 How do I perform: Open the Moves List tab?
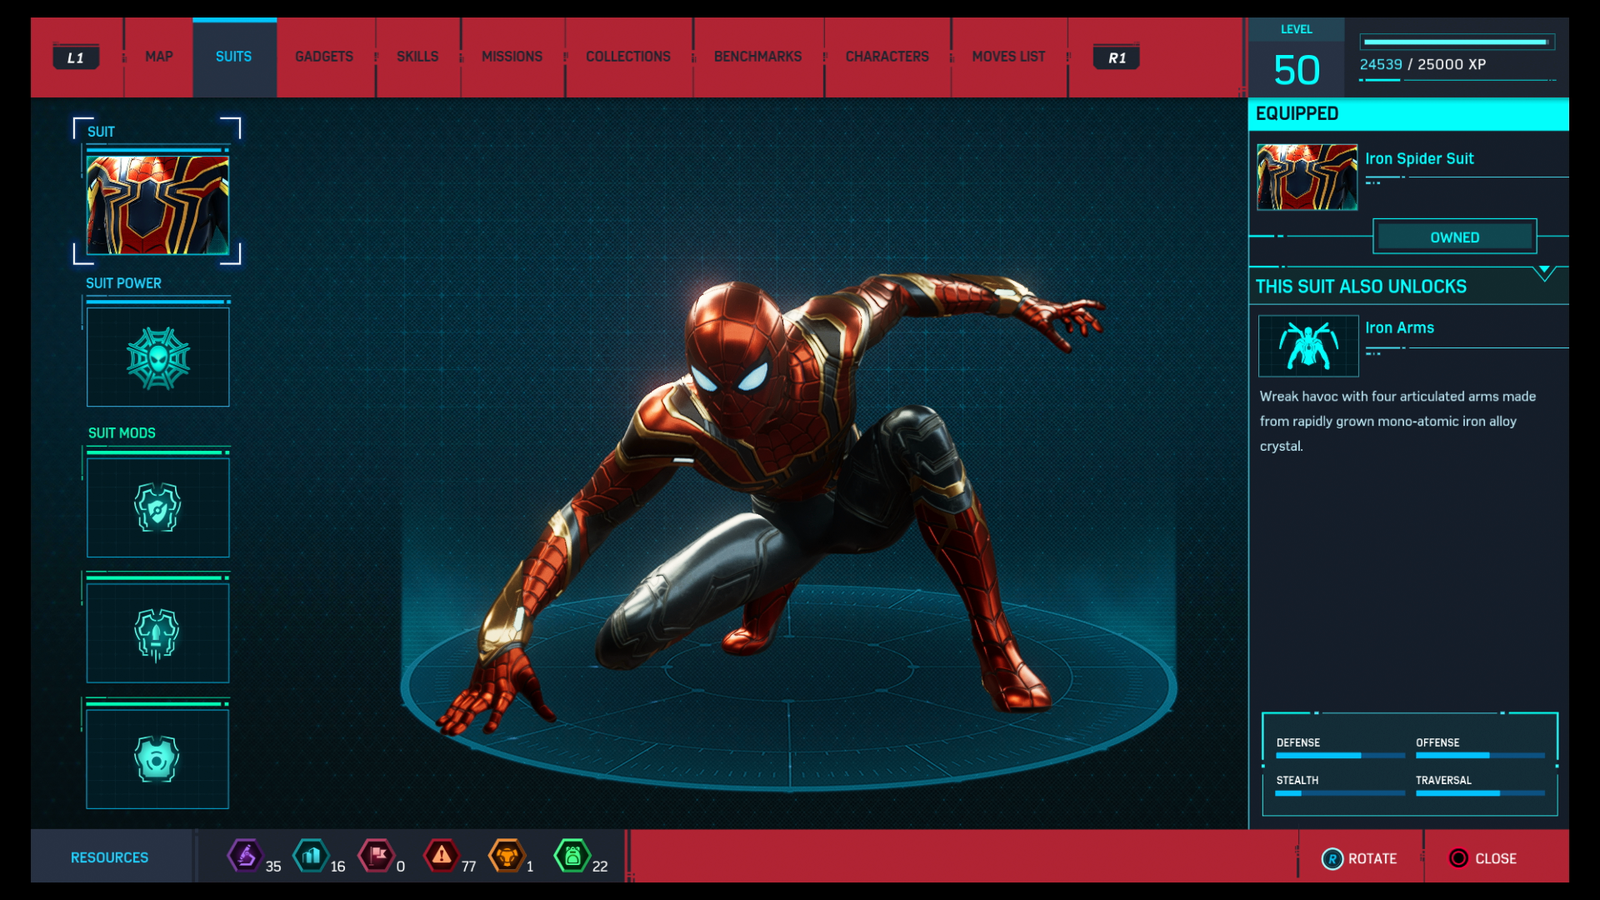click(x=1009, y=57)
